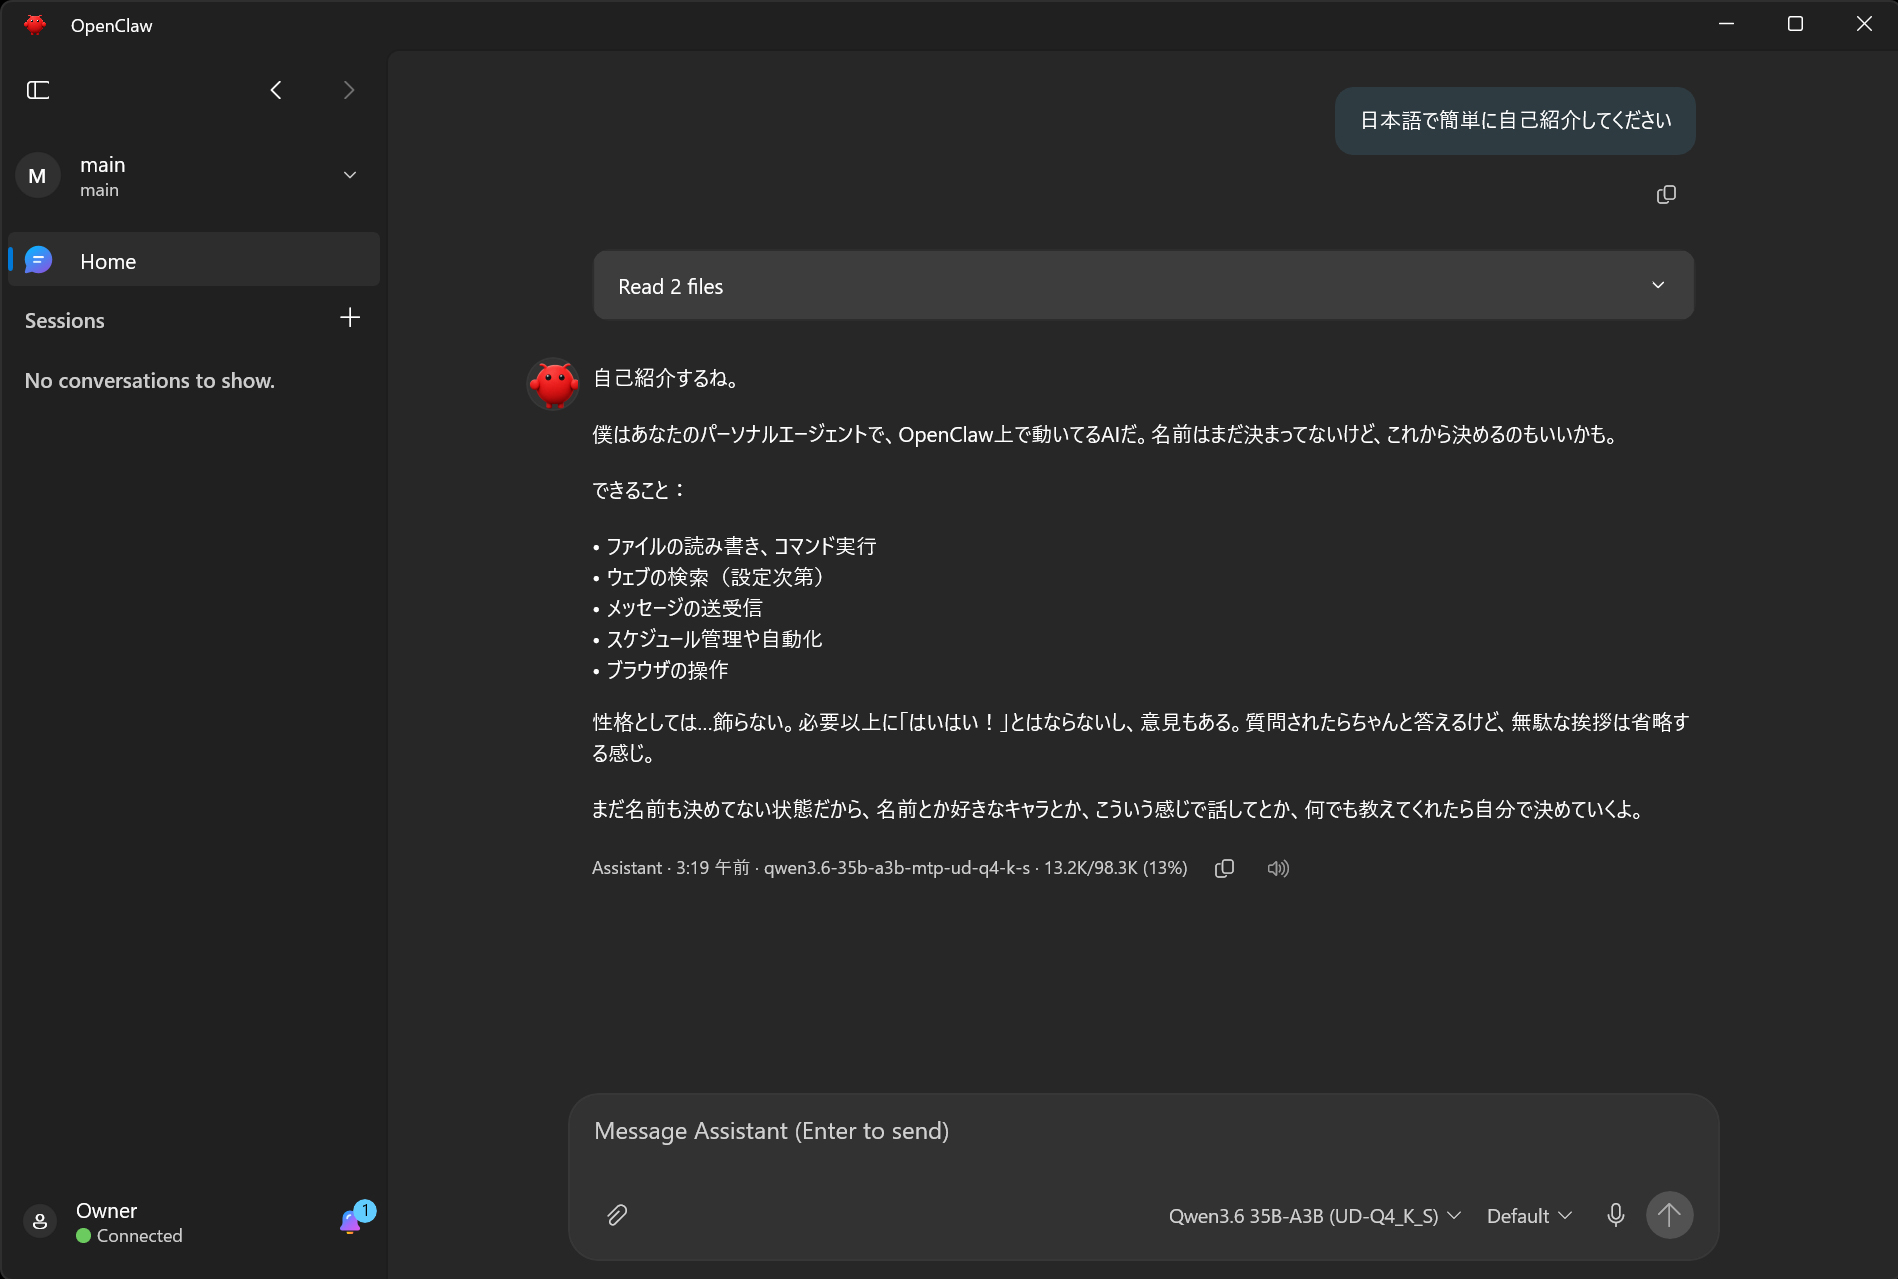Click the 'できること：' line
This screenshot has width=1898, height=1279.
point(639,490)
